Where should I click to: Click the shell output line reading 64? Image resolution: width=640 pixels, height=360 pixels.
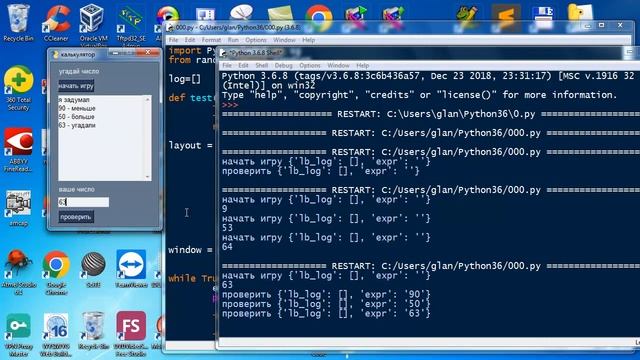[x=227, y=247]
